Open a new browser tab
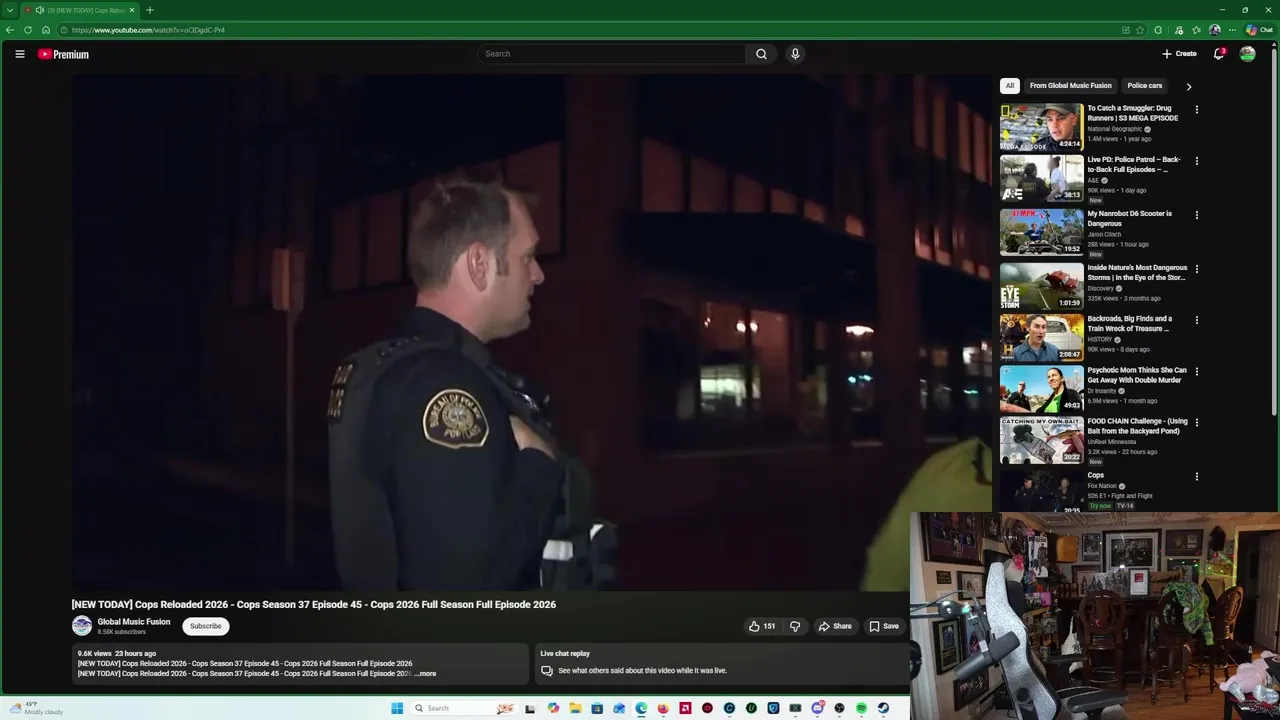The height and width of the screenshot is (720, 1280). click(x=149, y=10)
